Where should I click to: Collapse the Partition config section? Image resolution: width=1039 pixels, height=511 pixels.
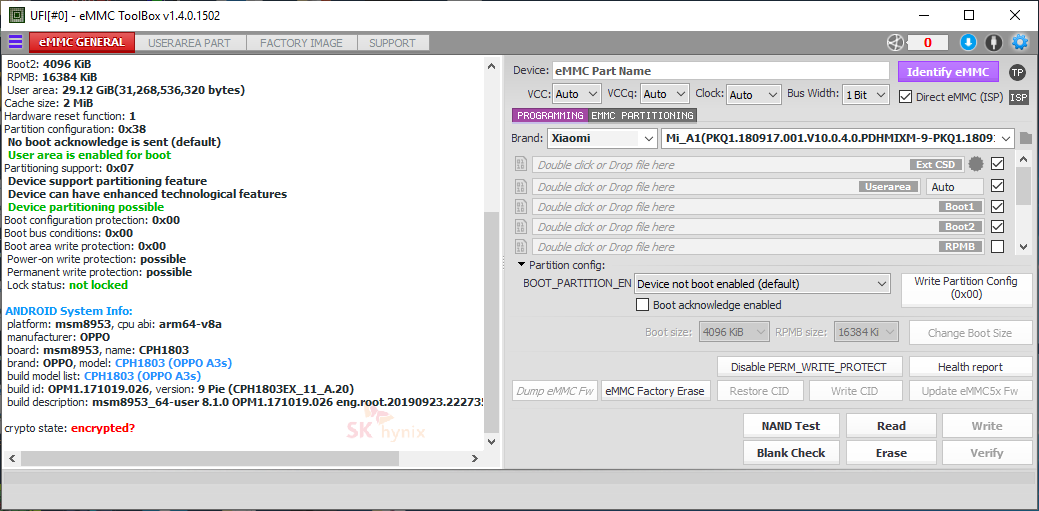[521, 264]
